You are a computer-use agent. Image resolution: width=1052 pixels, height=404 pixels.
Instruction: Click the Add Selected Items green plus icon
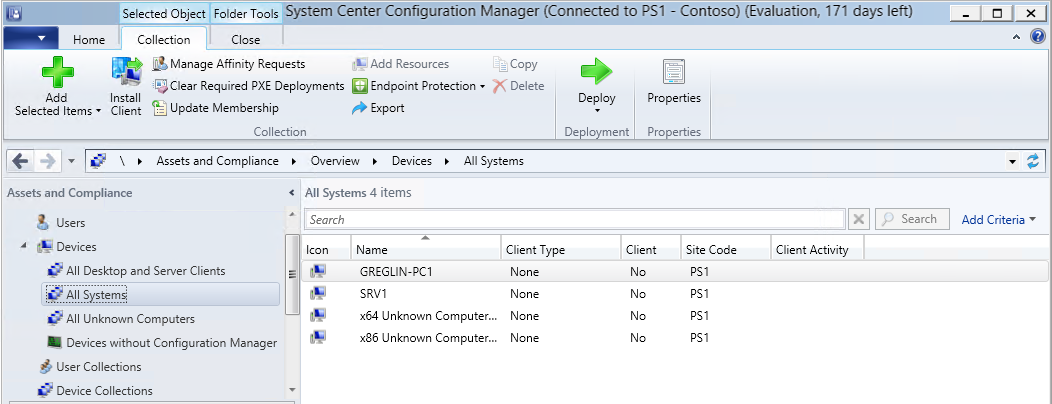pos(57,72)
